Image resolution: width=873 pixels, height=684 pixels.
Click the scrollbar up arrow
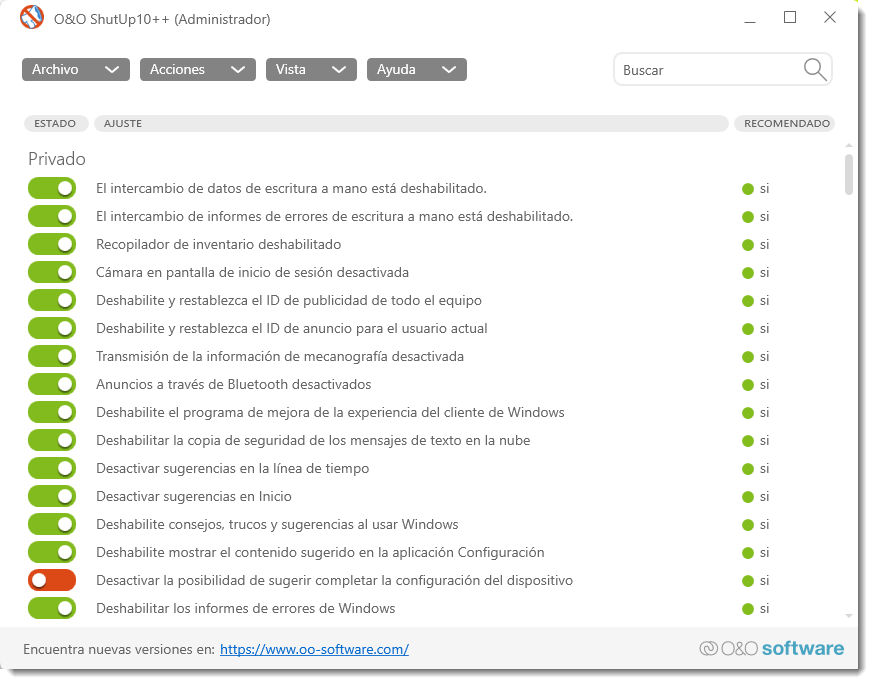[849, 145]
